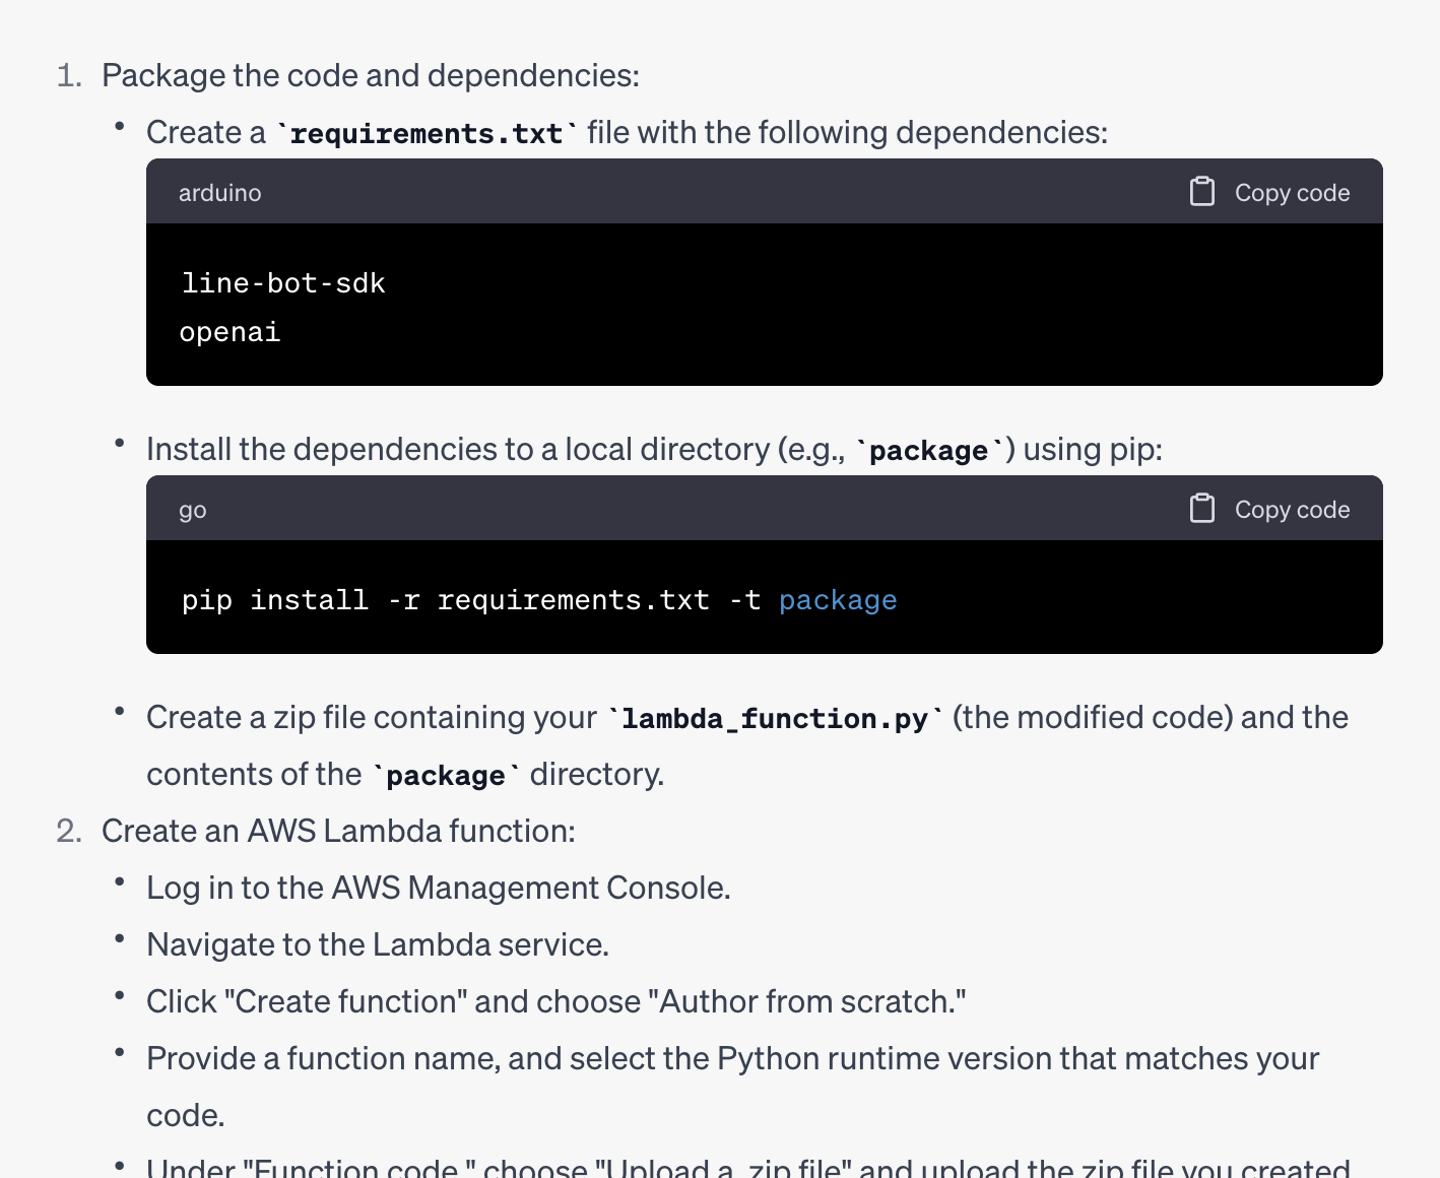
Task: Click the openai line in the code block
Action: pyautogui.click(x=230, y=333)
